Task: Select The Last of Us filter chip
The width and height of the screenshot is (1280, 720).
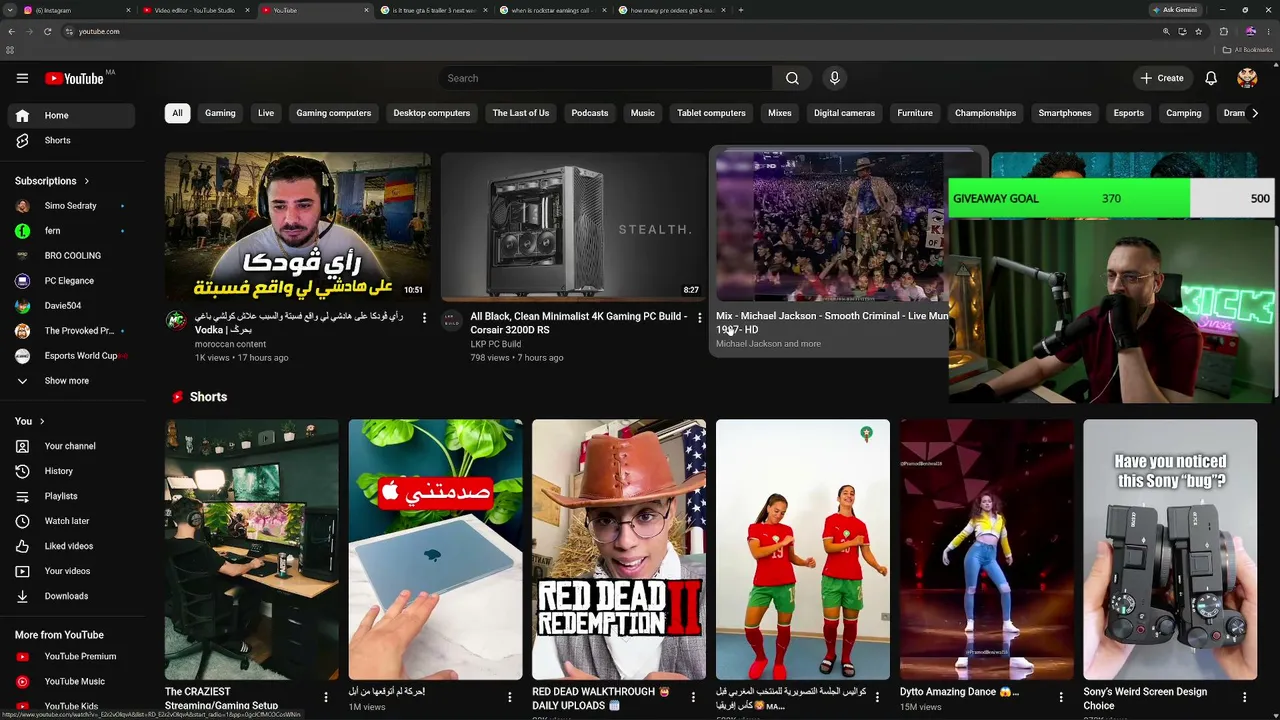Action: pyautogui.click(x=521, y=113)
